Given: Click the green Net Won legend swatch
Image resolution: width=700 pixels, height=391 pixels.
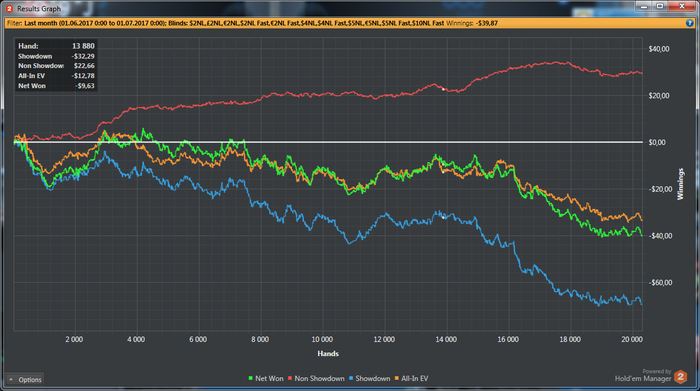Looking at the screenshot, I should [250, 379].
